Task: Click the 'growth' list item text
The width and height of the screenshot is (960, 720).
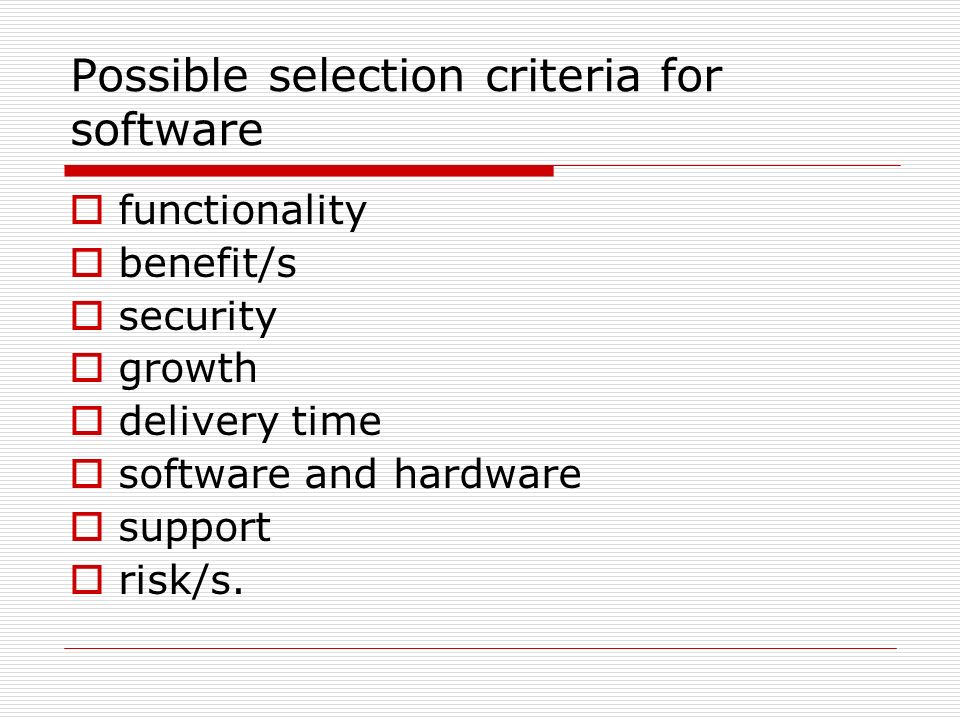Action: [x=188, y=369]
